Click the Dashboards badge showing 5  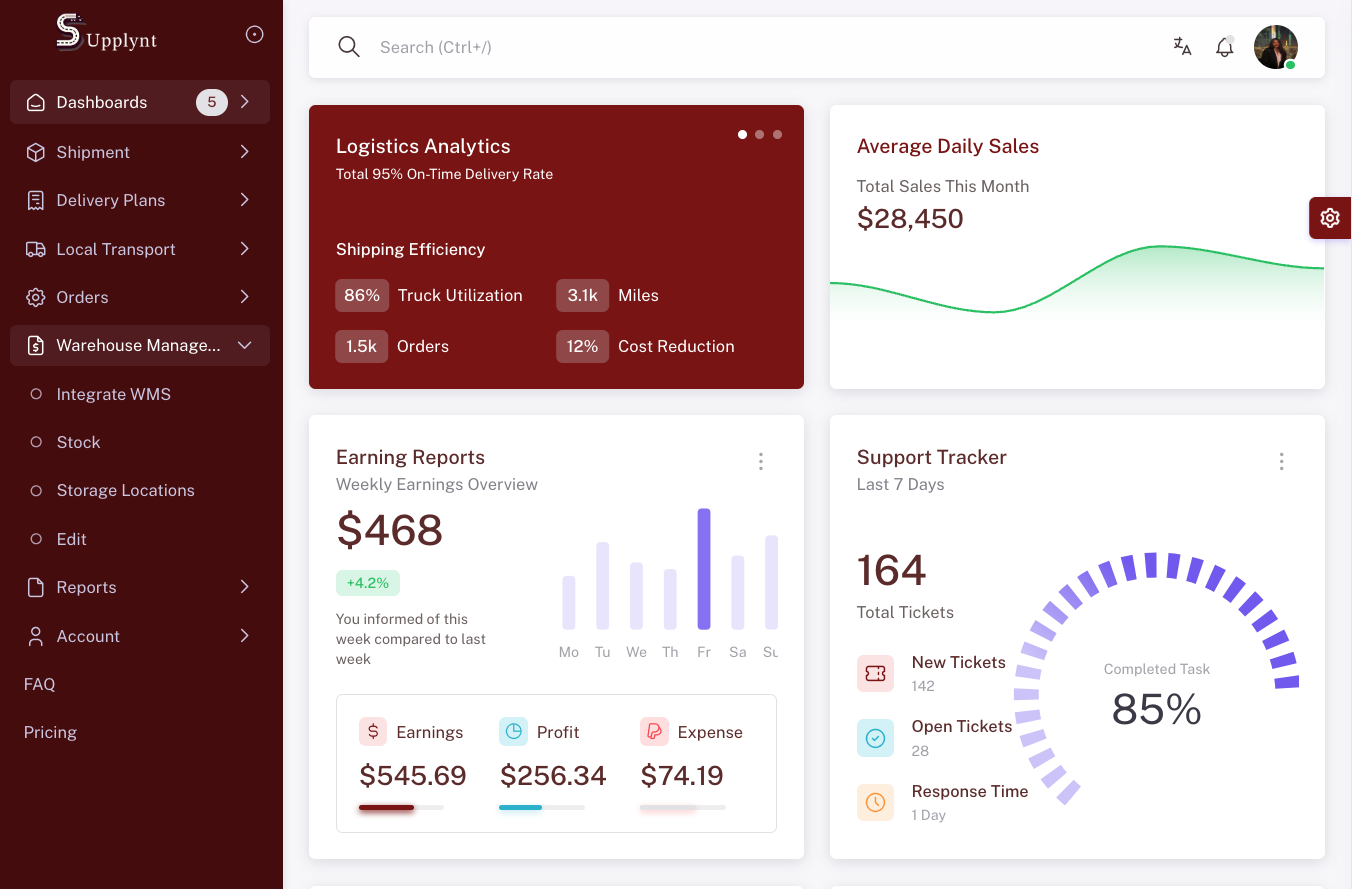(212, 102)
